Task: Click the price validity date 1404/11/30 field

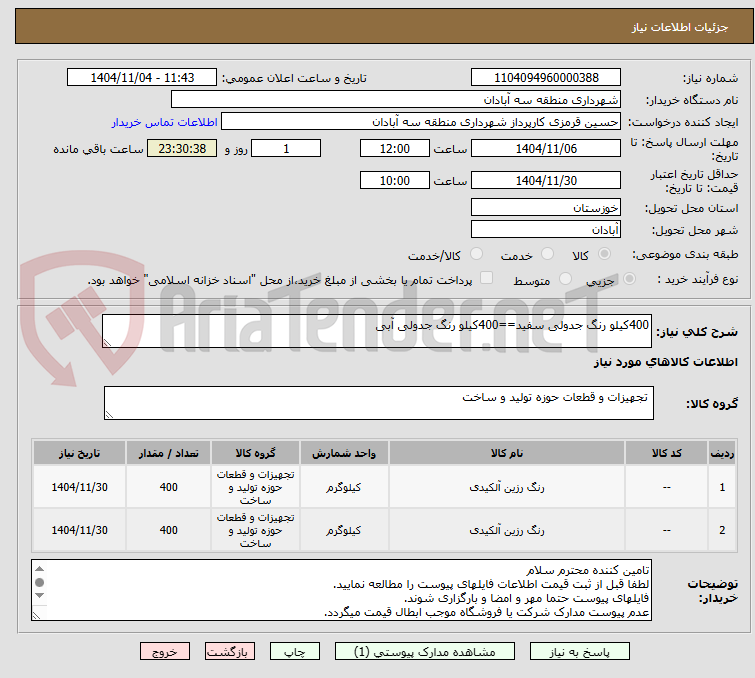Action: pyautogui.click(x=546, y=181)
